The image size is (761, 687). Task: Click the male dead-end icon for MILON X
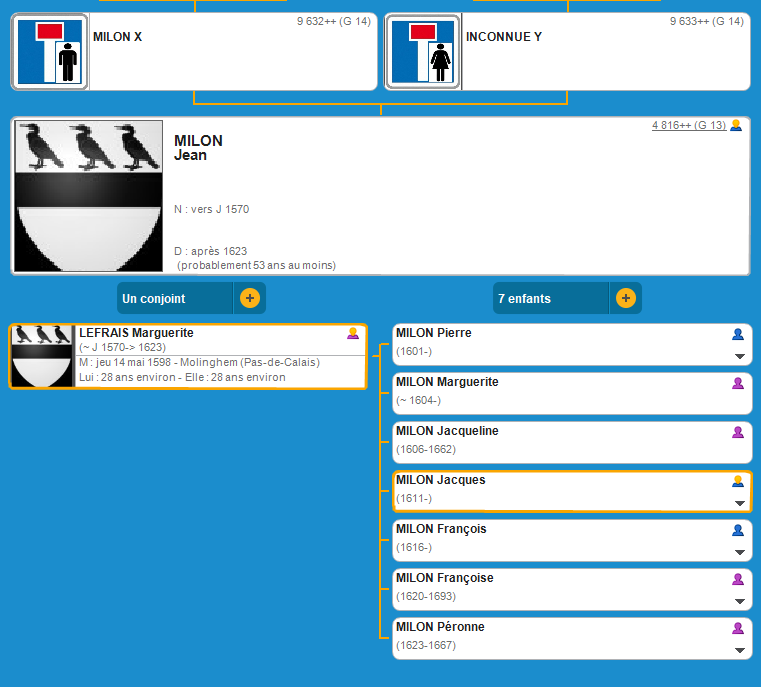coord(49,52)
